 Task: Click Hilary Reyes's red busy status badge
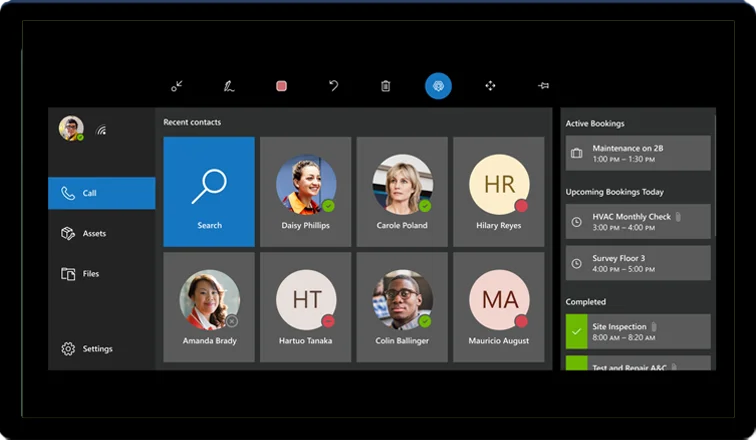click(521, 206)
